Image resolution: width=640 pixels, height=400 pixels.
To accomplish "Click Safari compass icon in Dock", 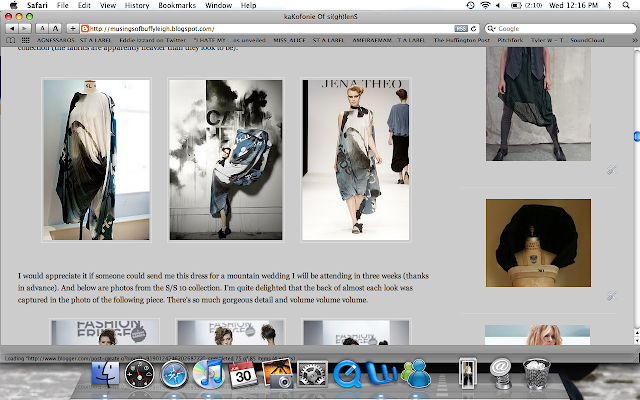I will pyautogui.click(x=174, y=374).
